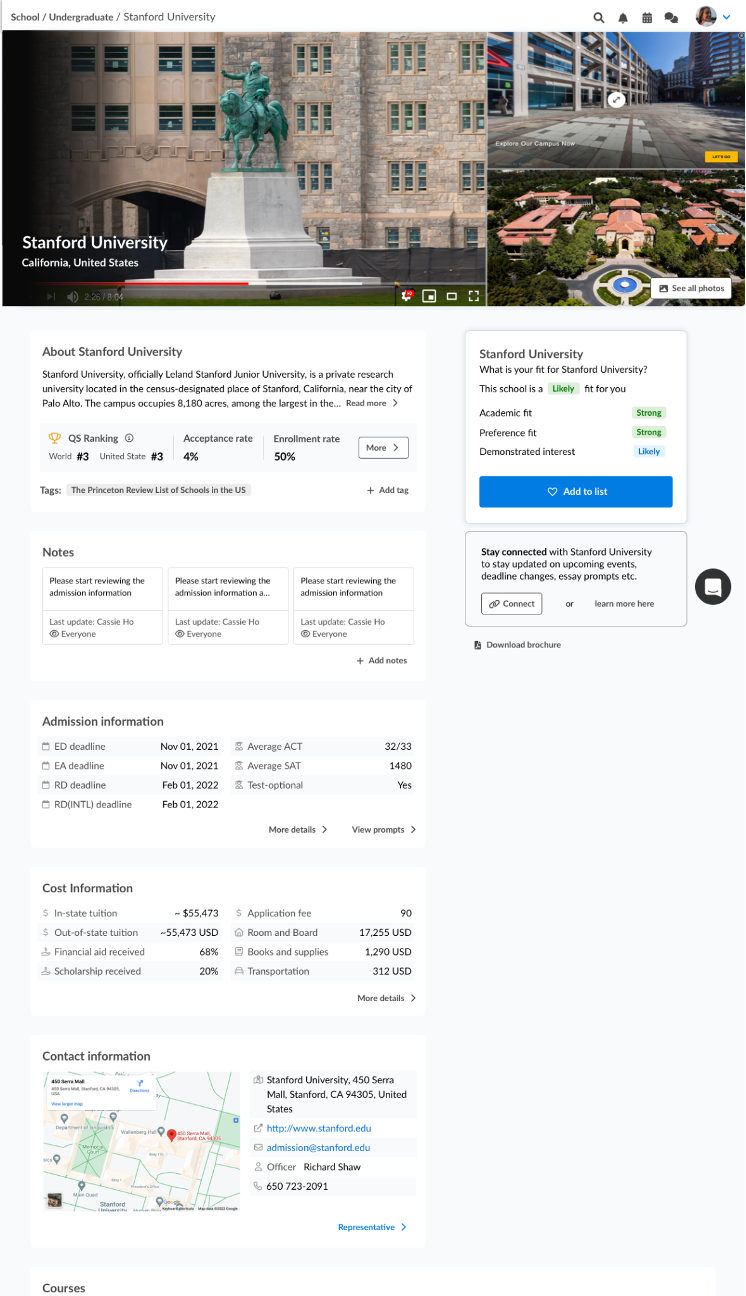746x1296 pixels.
Task: Click Directions icon on the map
Action: click(x=139, y=1086)
